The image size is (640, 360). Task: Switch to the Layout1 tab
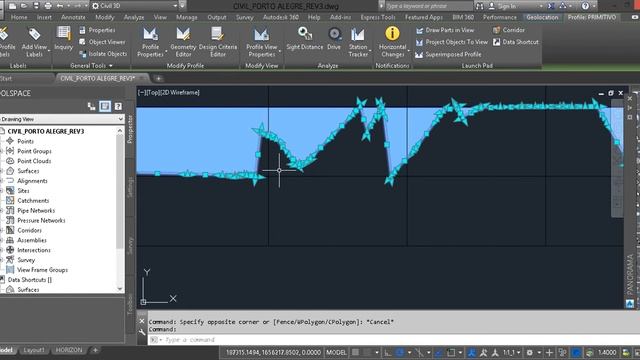[33, 350]
